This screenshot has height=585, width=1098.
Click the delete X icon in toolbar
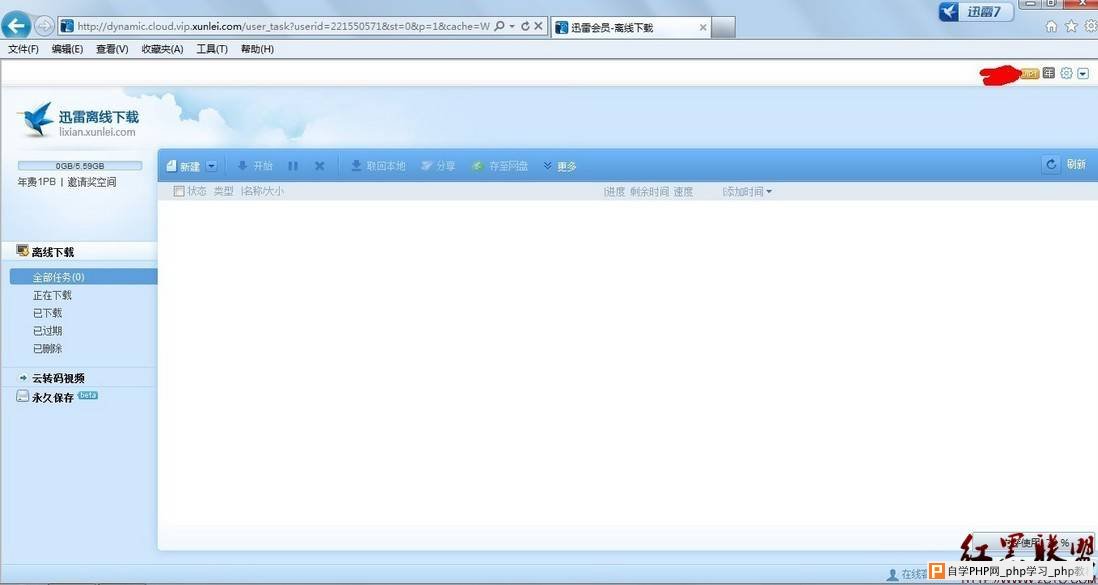pos(319,166)
